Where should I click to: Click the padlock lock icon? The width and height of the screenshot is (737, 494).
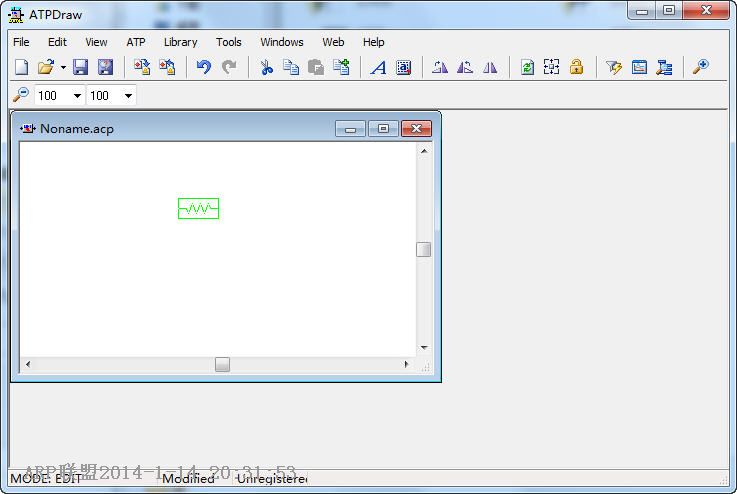[576, 67]
